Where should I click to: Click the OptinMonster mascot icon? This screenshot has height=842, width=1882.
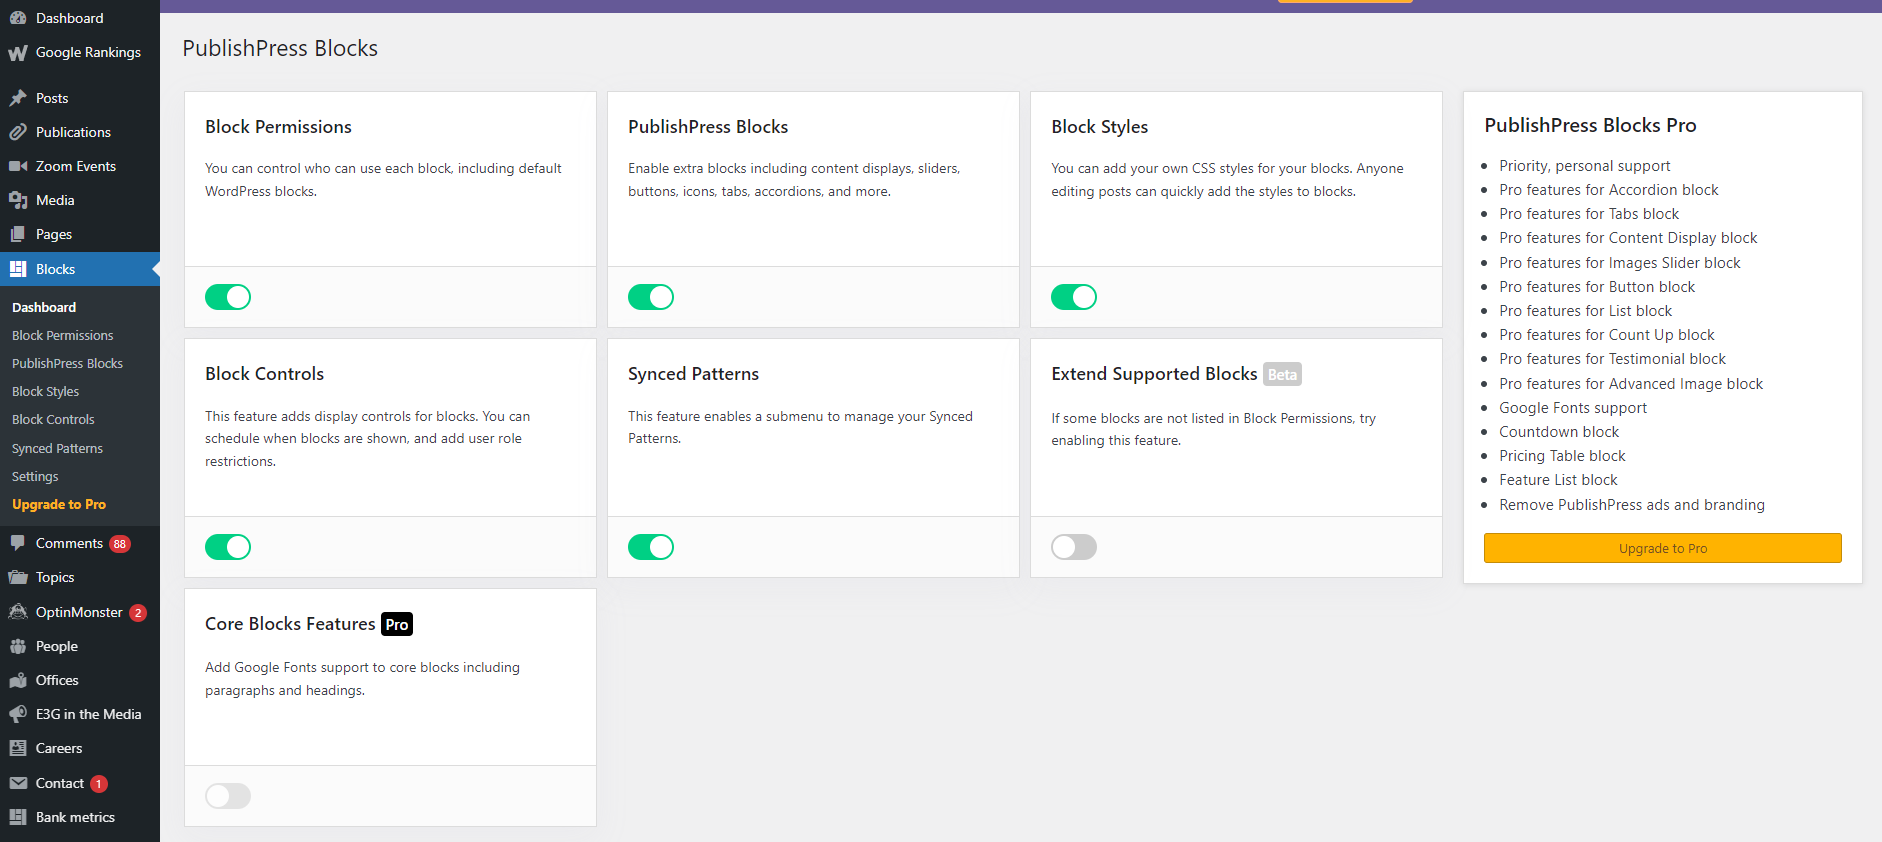18,612
